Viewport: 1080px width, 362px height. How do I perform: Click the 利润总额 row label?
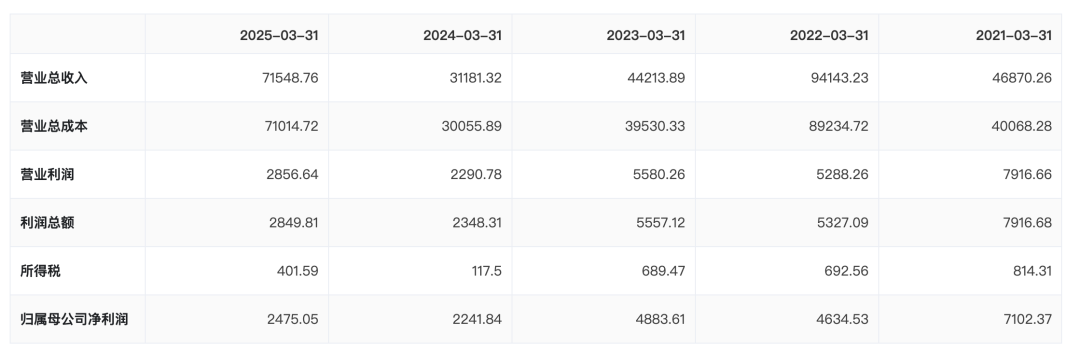pyautogui.click(x=48, y=222)
